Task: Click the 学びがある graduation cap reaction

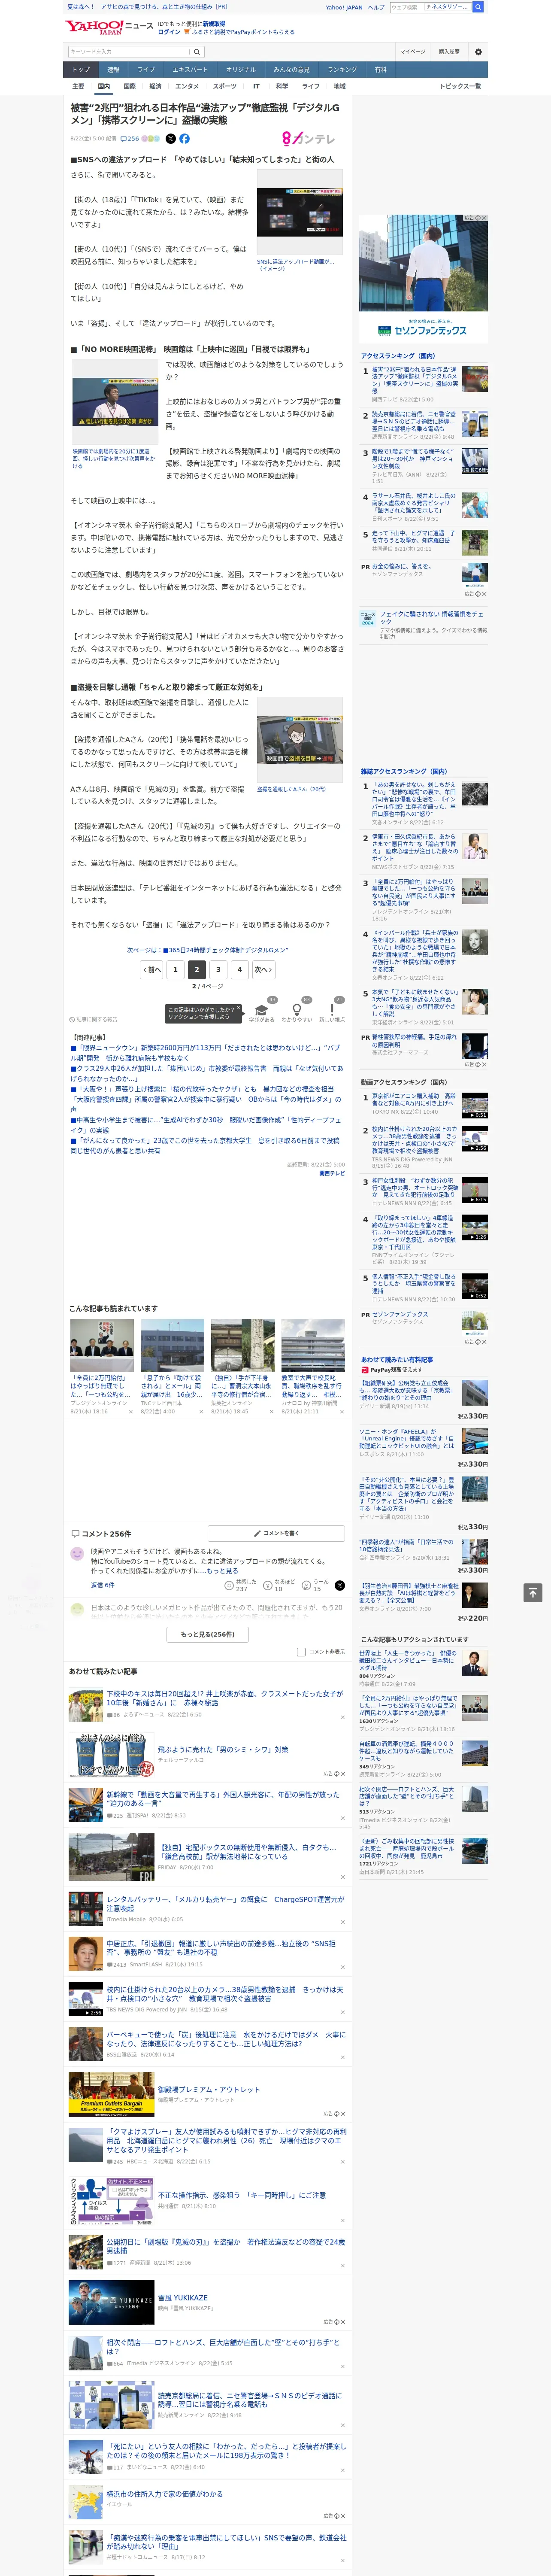Action: [262, 1010]
